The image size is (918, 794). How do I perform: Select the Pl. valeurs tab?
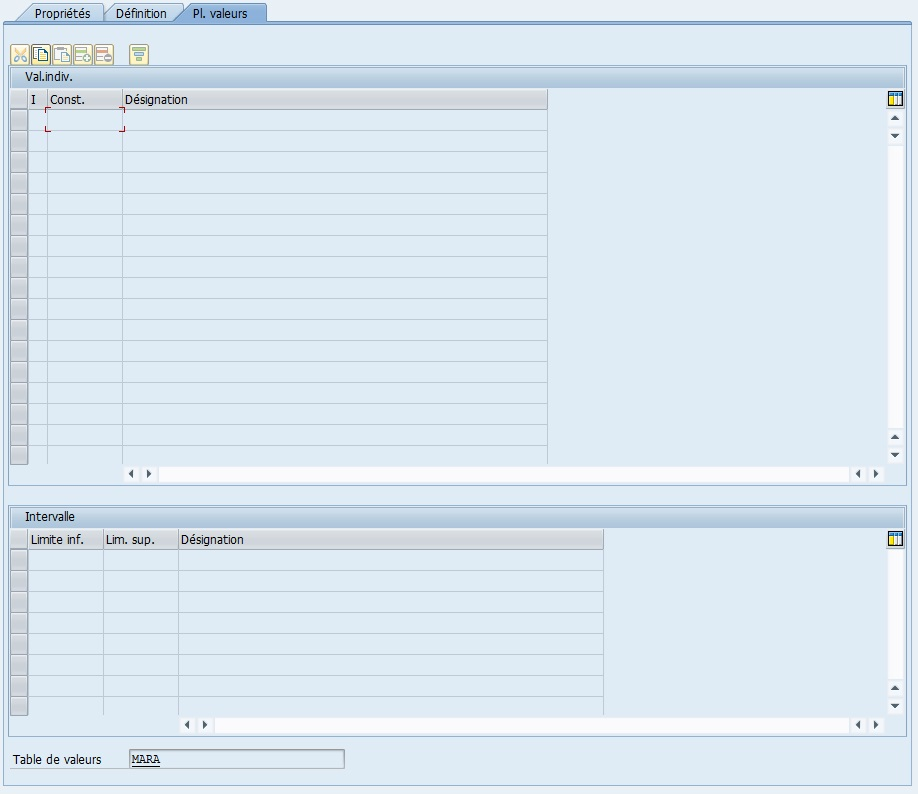[x=220, y=13]
